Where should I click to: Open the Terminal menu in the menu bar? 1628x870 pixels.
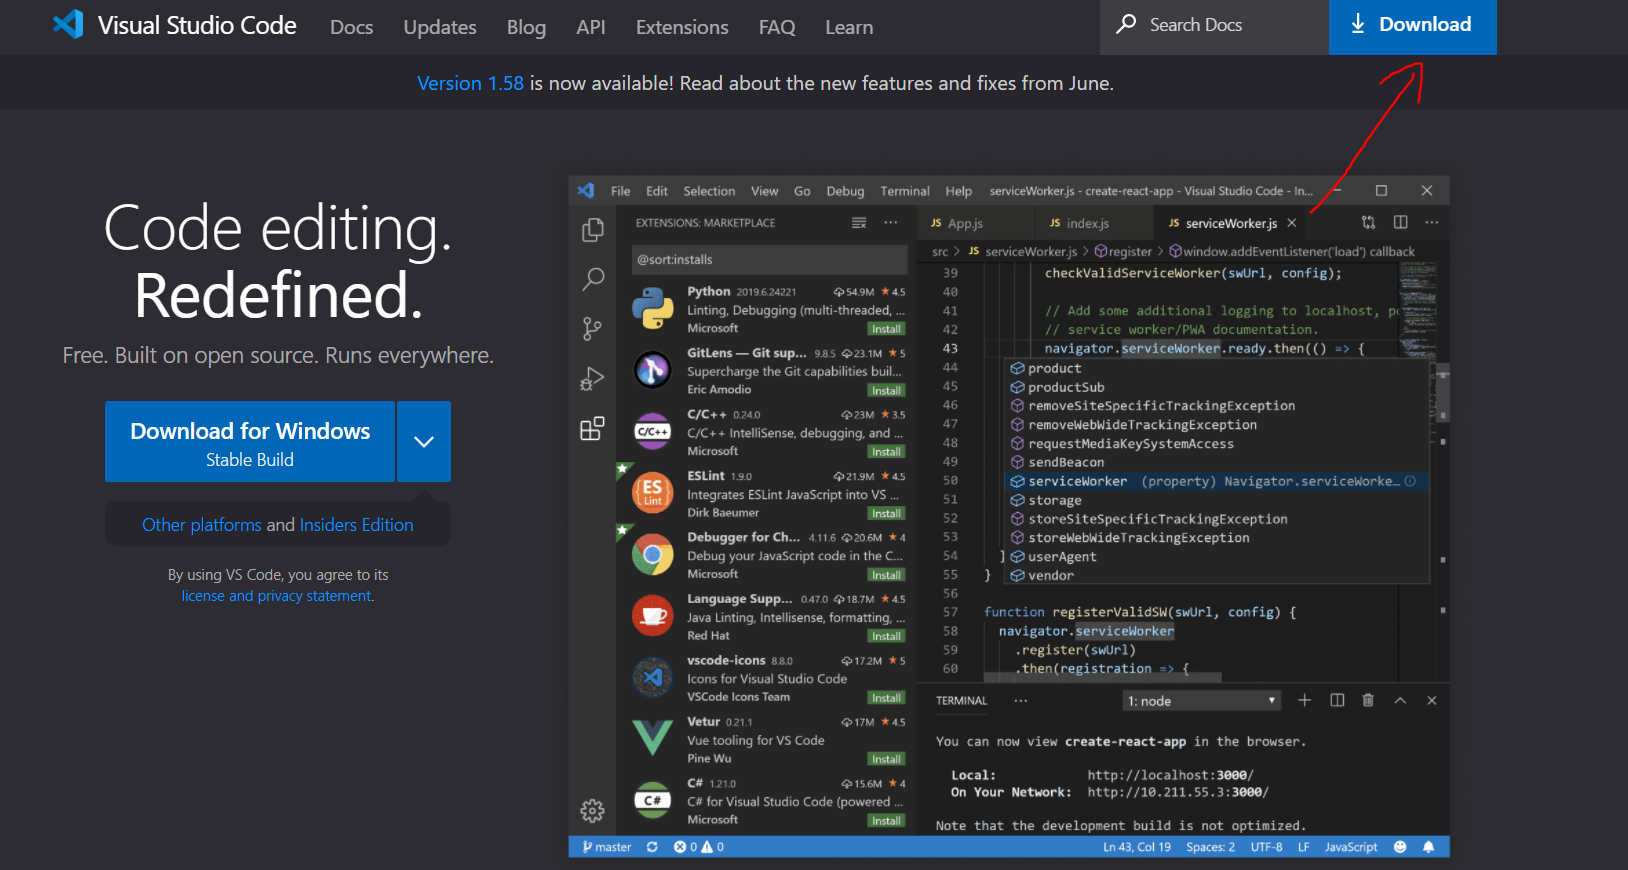pos(905,191)
